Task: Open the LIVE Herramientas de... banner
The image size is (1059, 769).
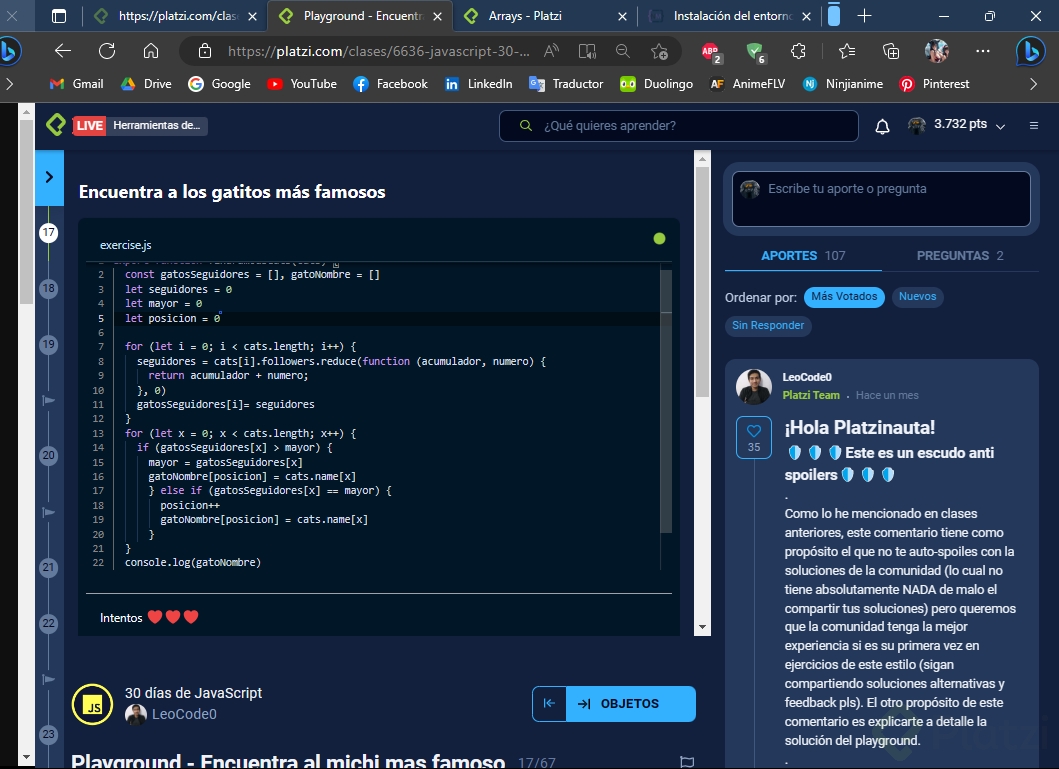Action: 140,126
